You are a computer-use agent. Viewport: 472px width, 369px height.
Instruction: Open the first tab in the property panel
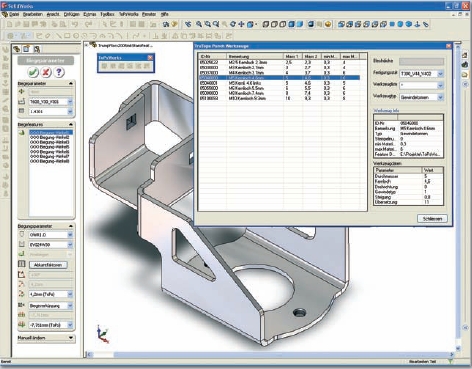point(17,49)
